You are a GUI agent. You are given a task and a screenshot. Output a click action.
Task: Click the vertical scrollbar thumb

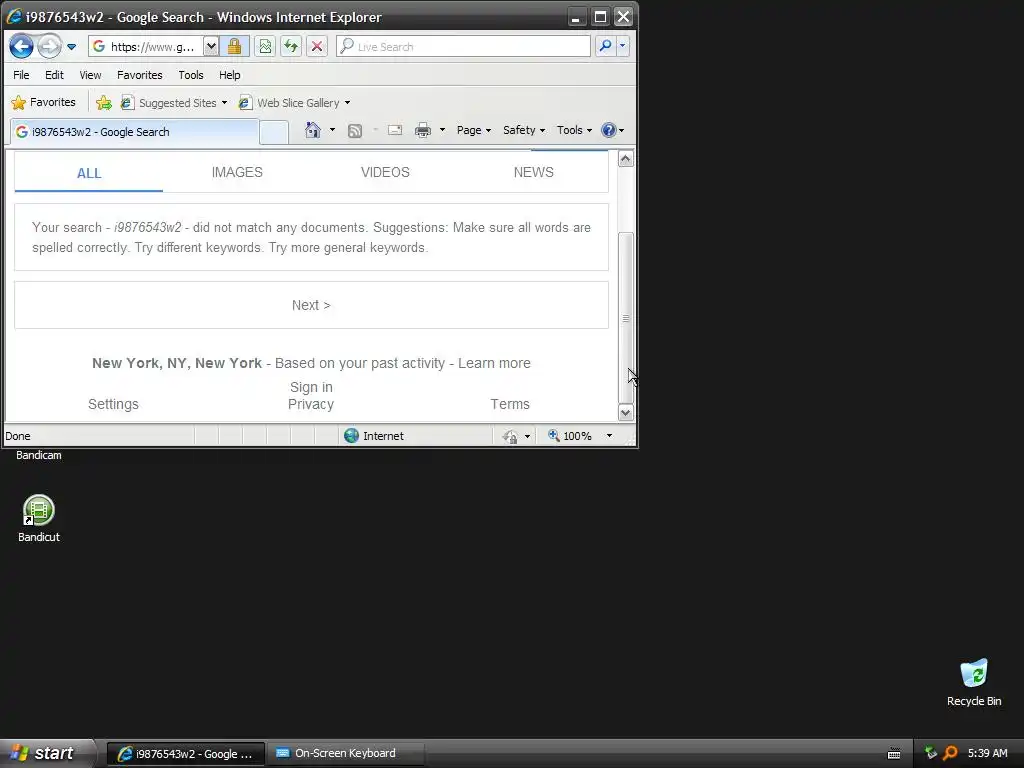(626, 318)
